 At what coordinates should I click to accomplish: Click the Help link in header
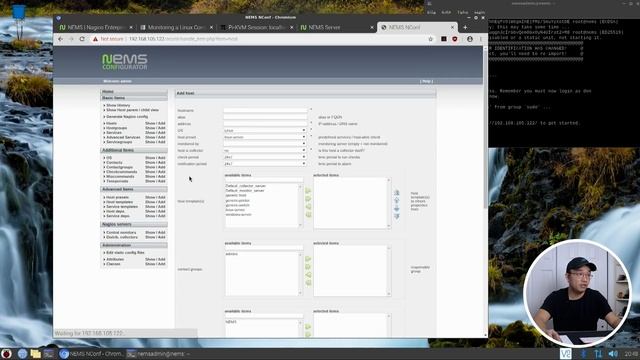pos(427,81)
